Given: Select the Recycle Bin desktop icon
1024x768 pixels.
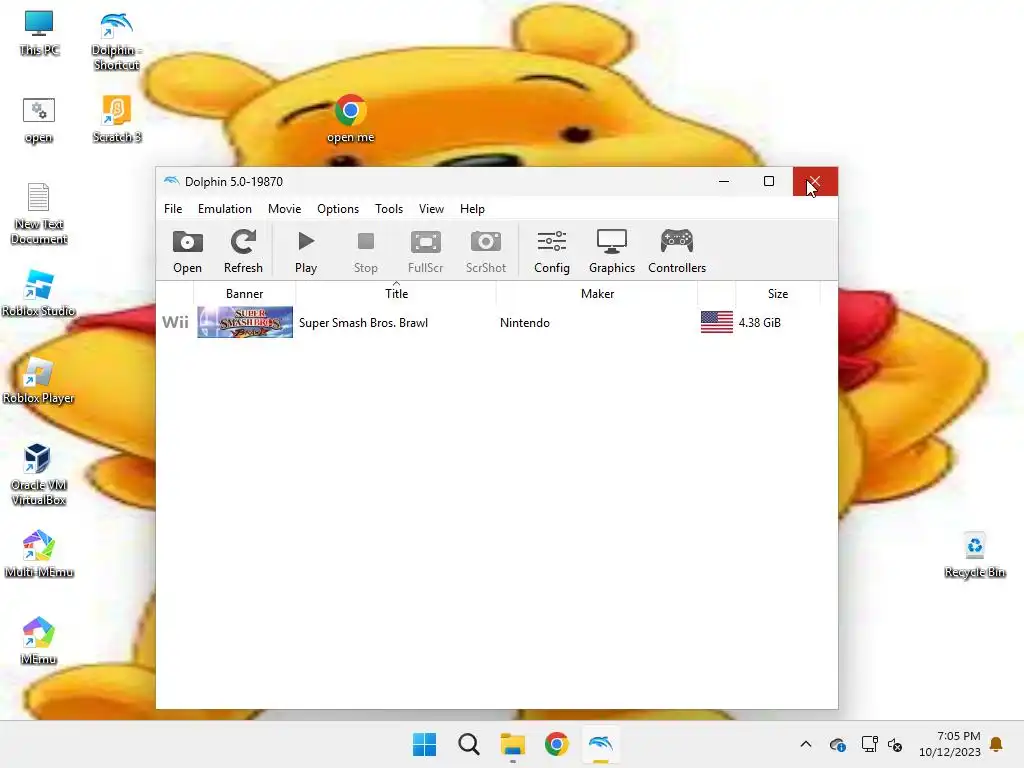Looking at the screenshot, I should point(974,555).
